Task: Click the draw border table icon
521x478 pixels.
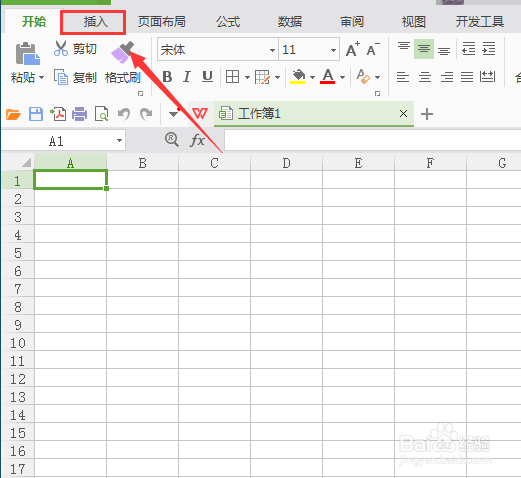Action: click(262, 77)
